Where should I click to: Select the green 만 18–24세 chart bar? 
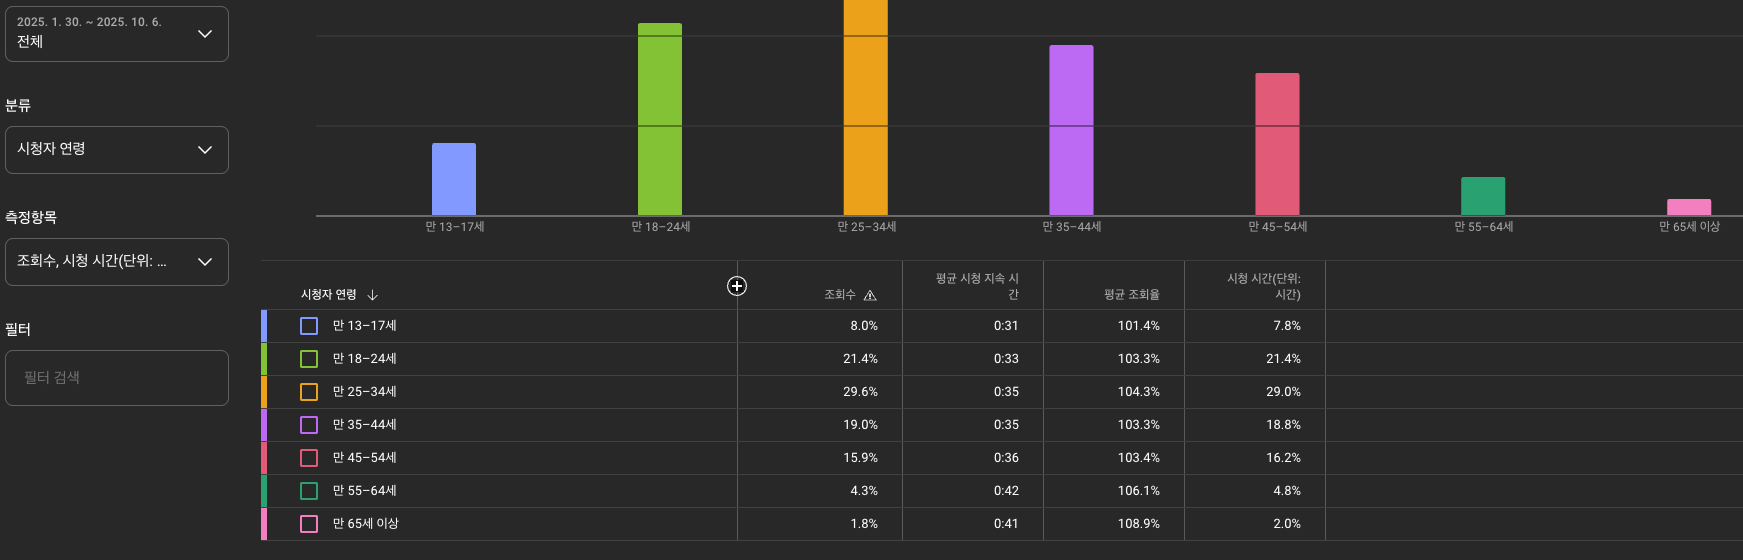coord(660,120)
